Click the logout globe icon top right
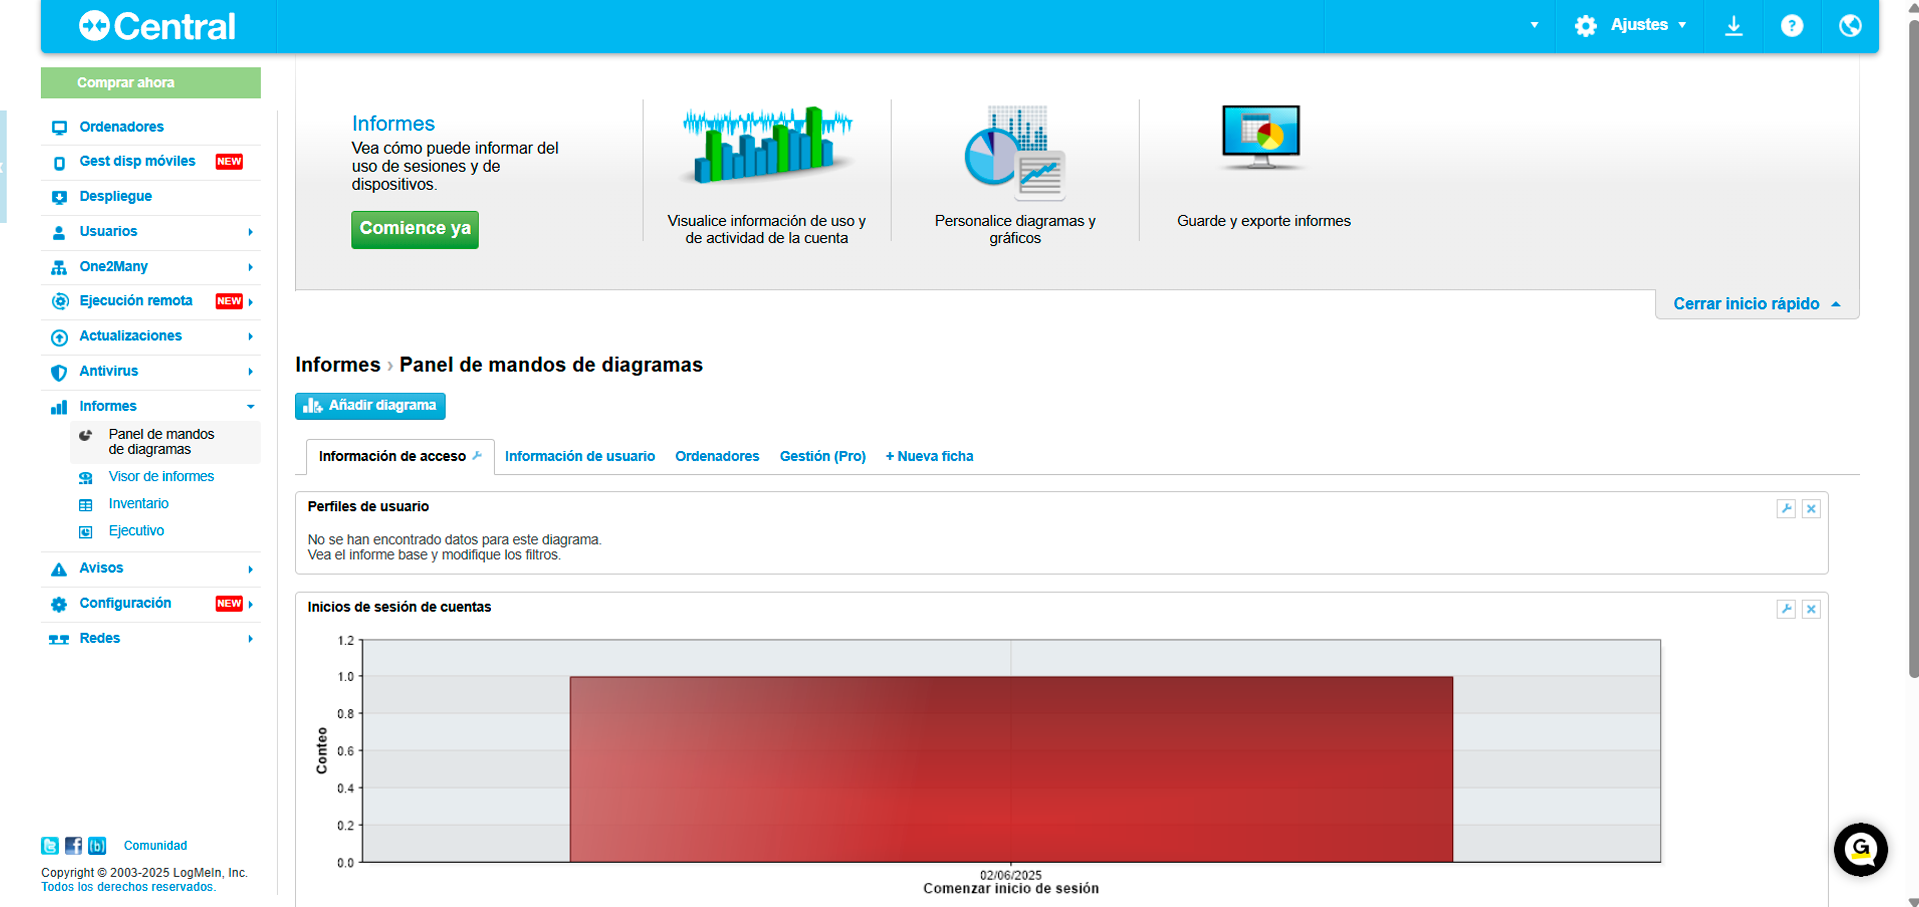The image size is (1919, 907). (x=1849, y=25)
